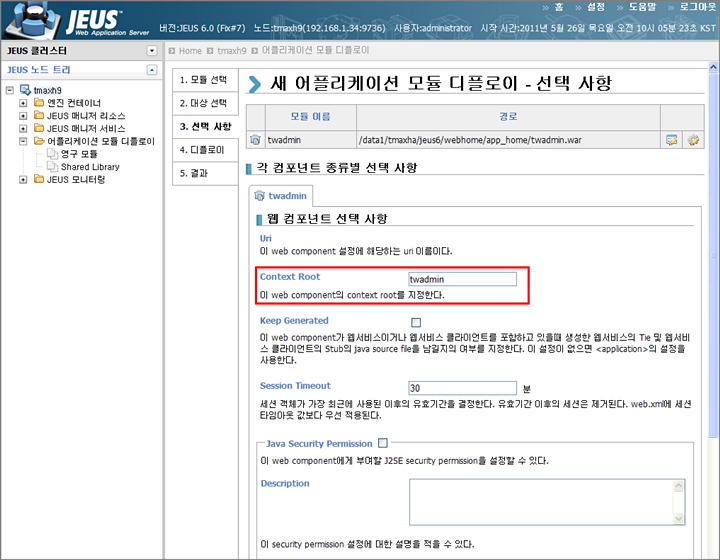720x560 pixels.
Task: Select step 3. 선택 사항
Action: coord(205,127)
